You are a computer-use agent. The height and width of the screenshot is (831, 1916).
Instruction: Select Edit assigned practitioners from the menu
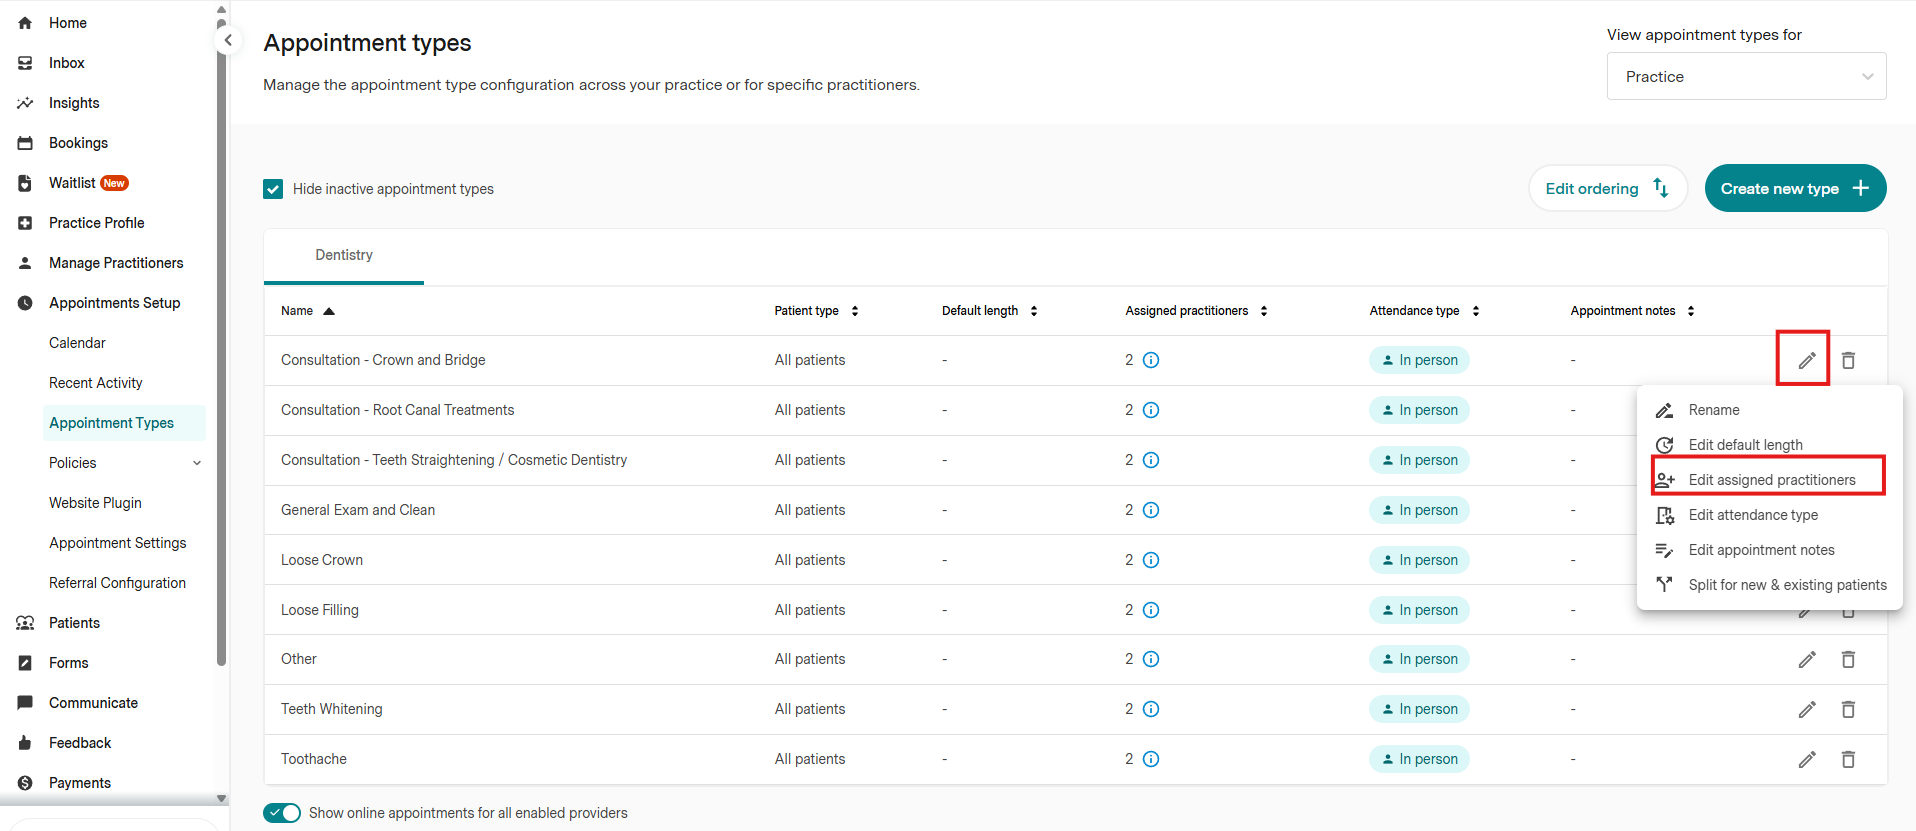[1771, 480]
